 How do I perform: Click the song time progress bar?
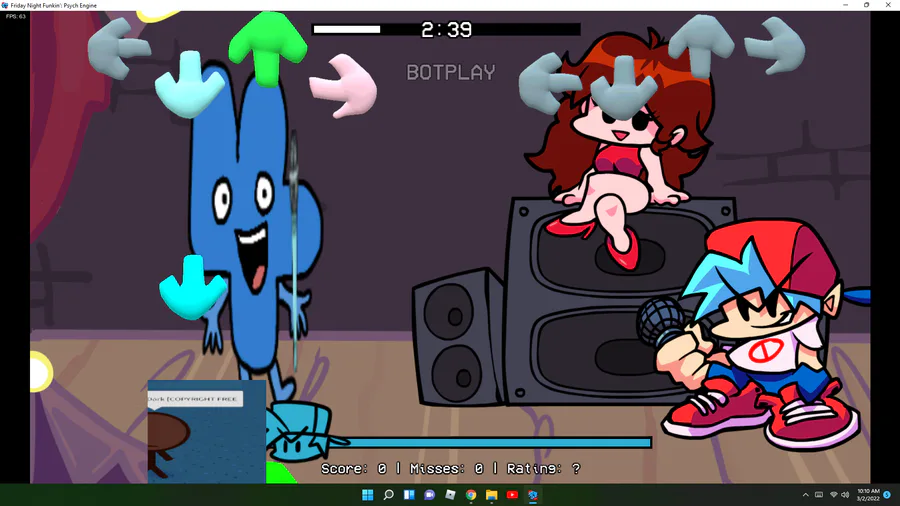pyautogui.click(x=446, y=29)
